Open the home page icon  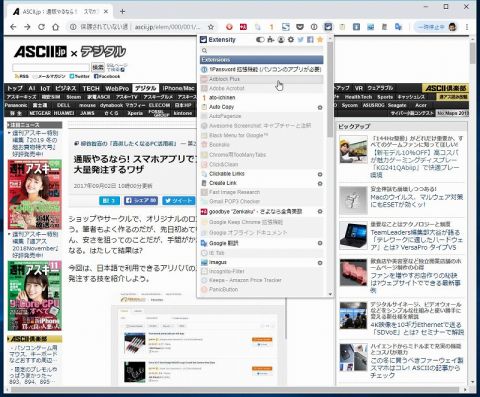[x=55, y=27]
